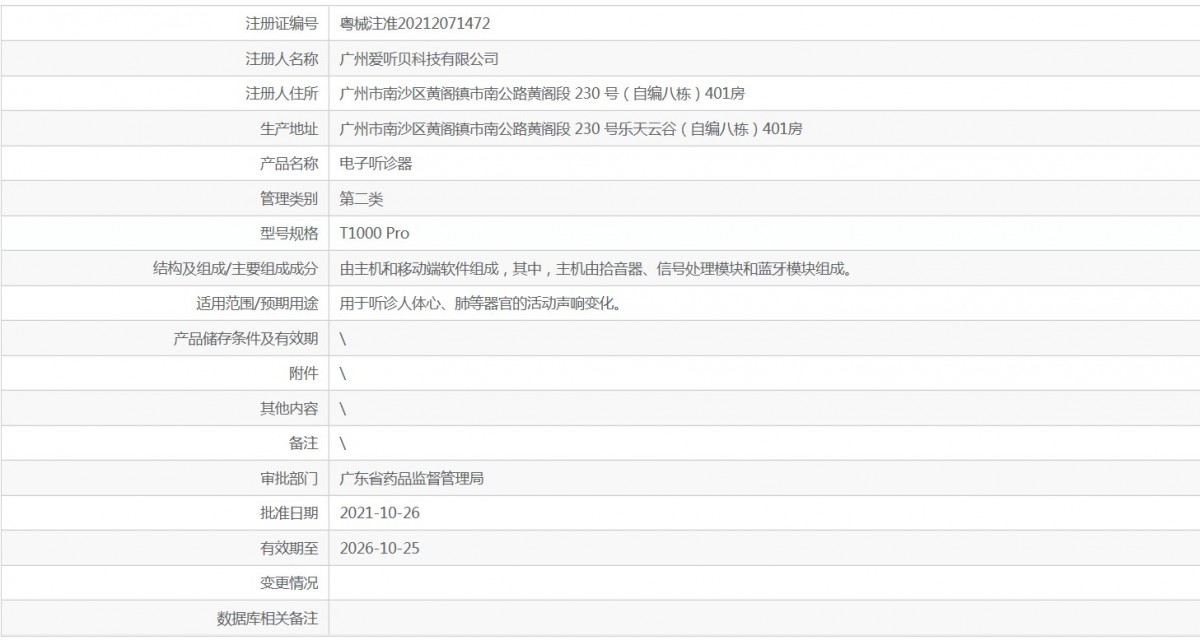The width and height of the screenshot is (1200, 640).
Task: Select product name 电子听诊器
Action: click(376, 163)
